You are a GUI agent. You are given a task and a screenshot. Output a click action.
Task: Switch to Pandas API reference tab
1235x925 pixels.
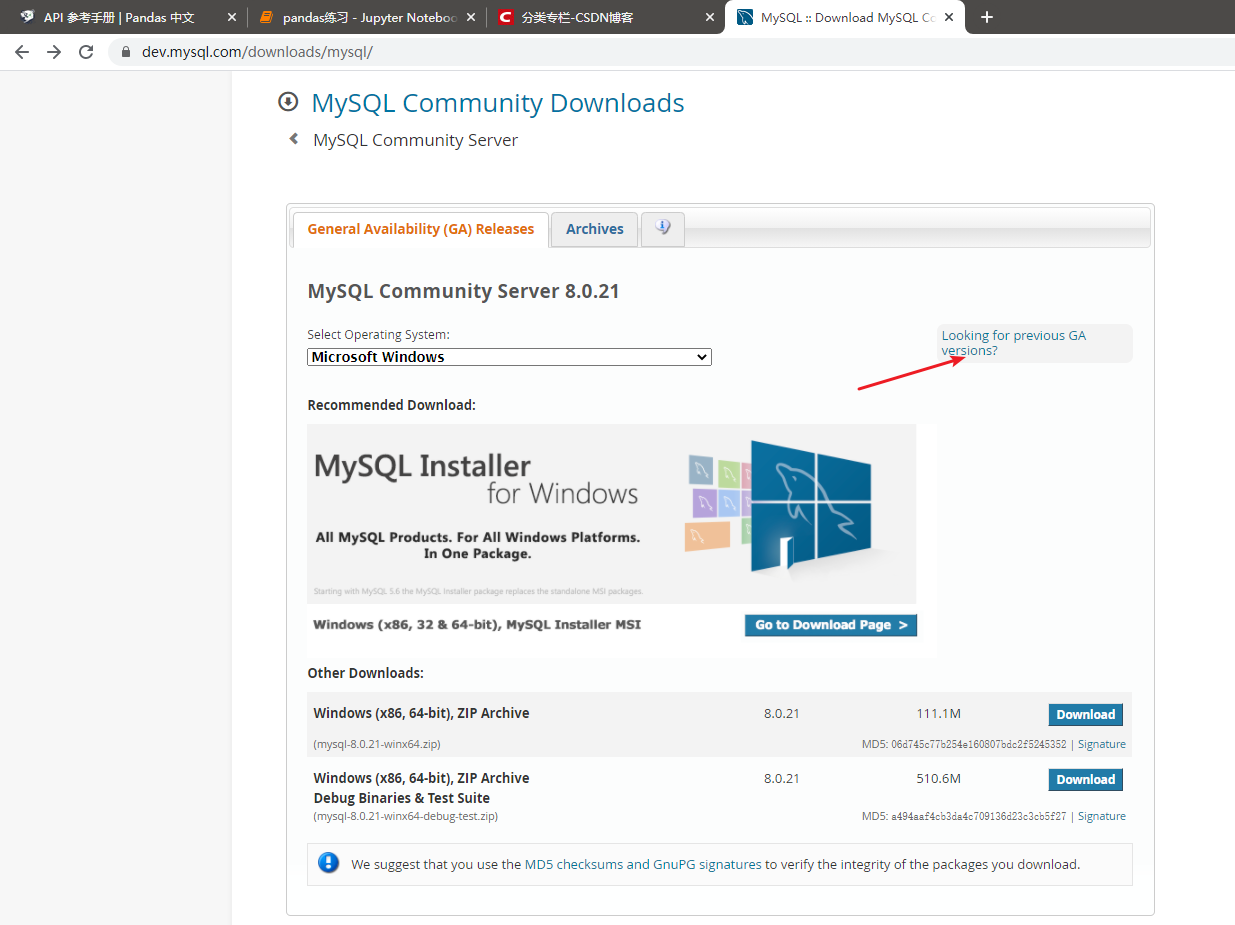point(119,18)
